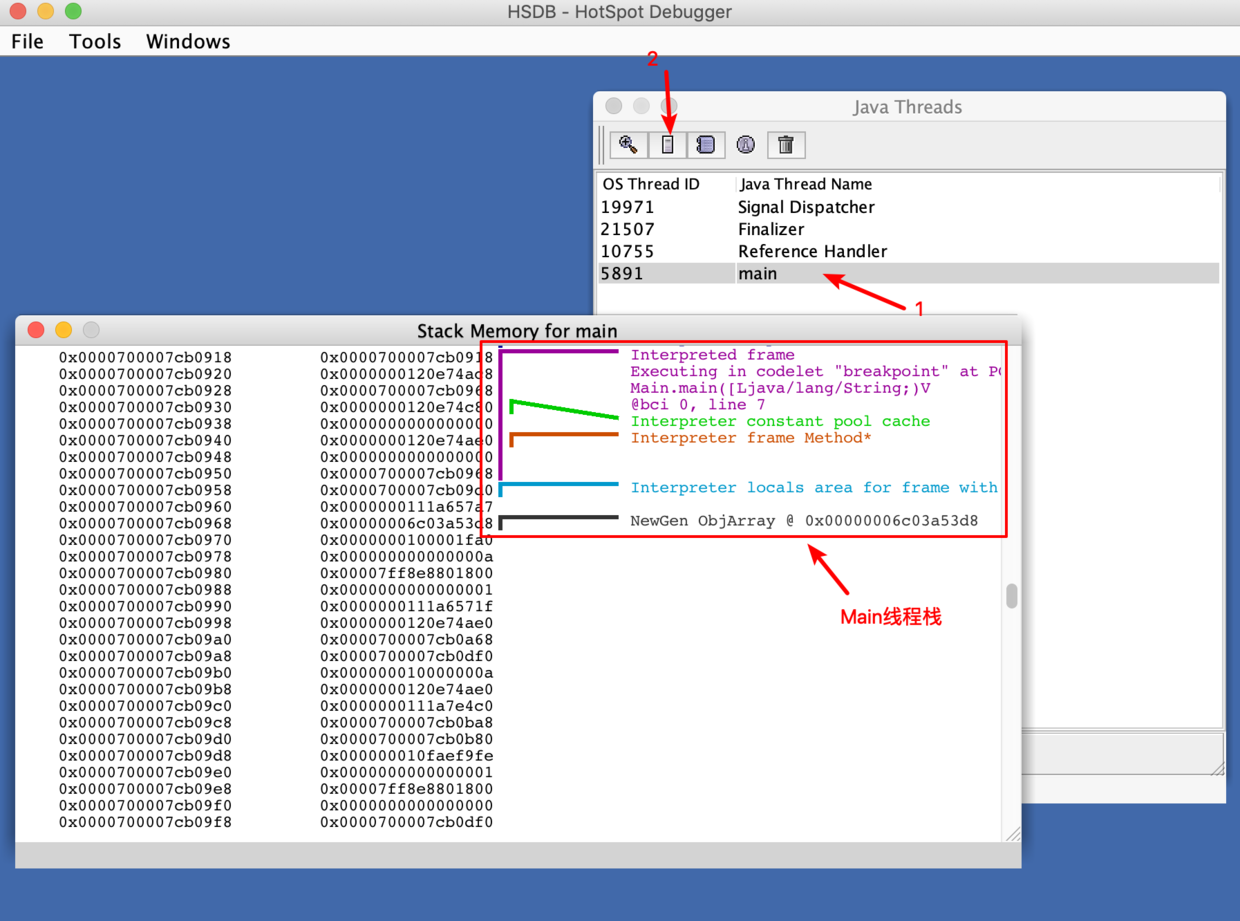Grab the Java Threads toolbar drag handle
Viewport: 1240px width, 921px height.
603,145
